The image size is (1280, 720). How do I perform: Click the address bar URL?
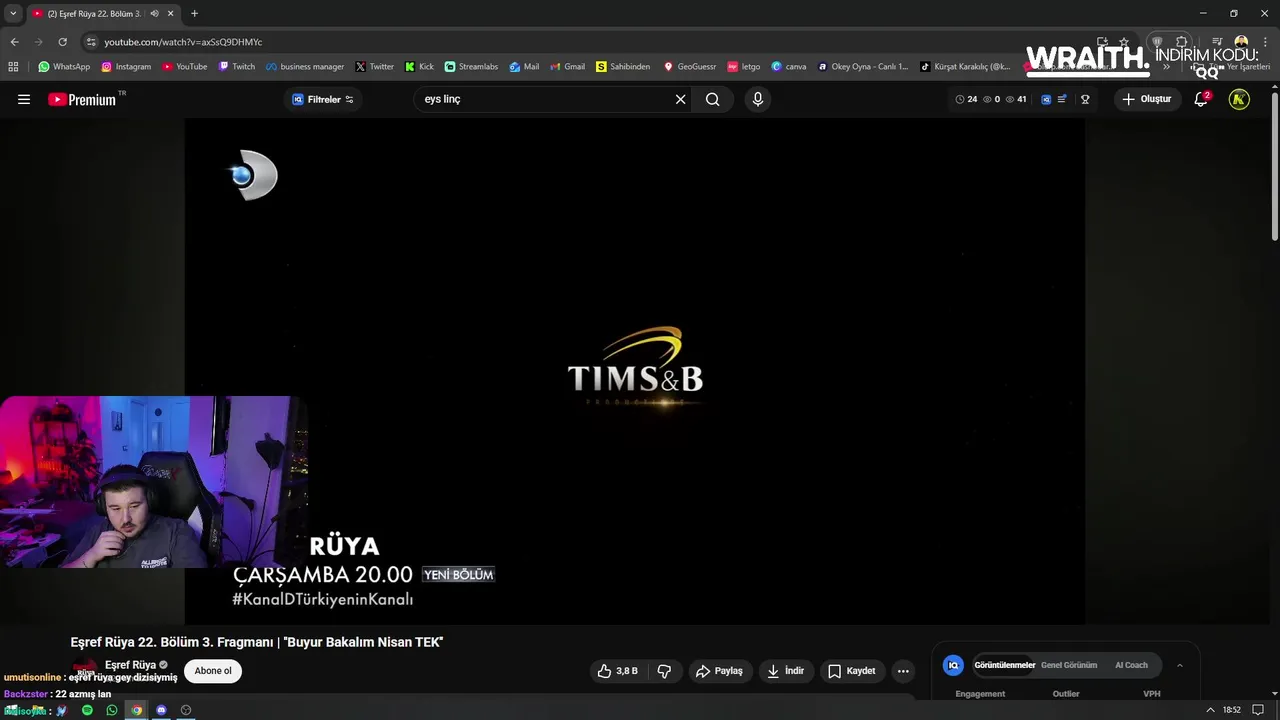click(183, 42)
